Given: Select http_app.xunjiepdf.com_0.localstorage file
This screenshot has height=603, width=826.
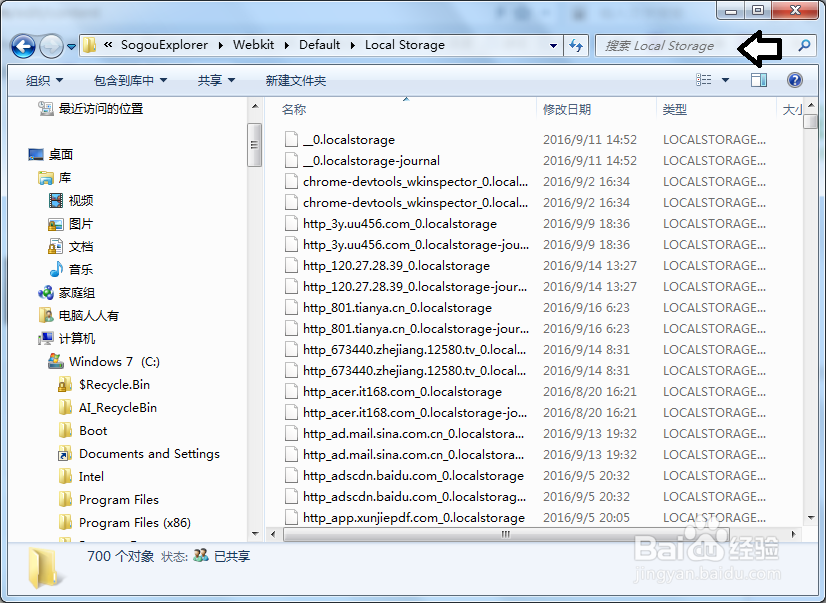Looking at the screenshot, I should [414, 518].
